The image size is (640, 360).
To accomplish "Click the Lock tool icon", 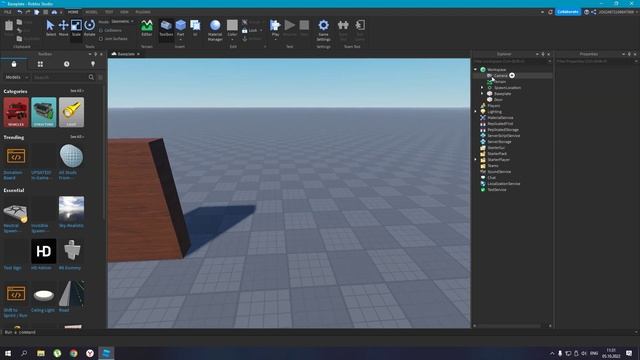I will (x=244, y=31).
